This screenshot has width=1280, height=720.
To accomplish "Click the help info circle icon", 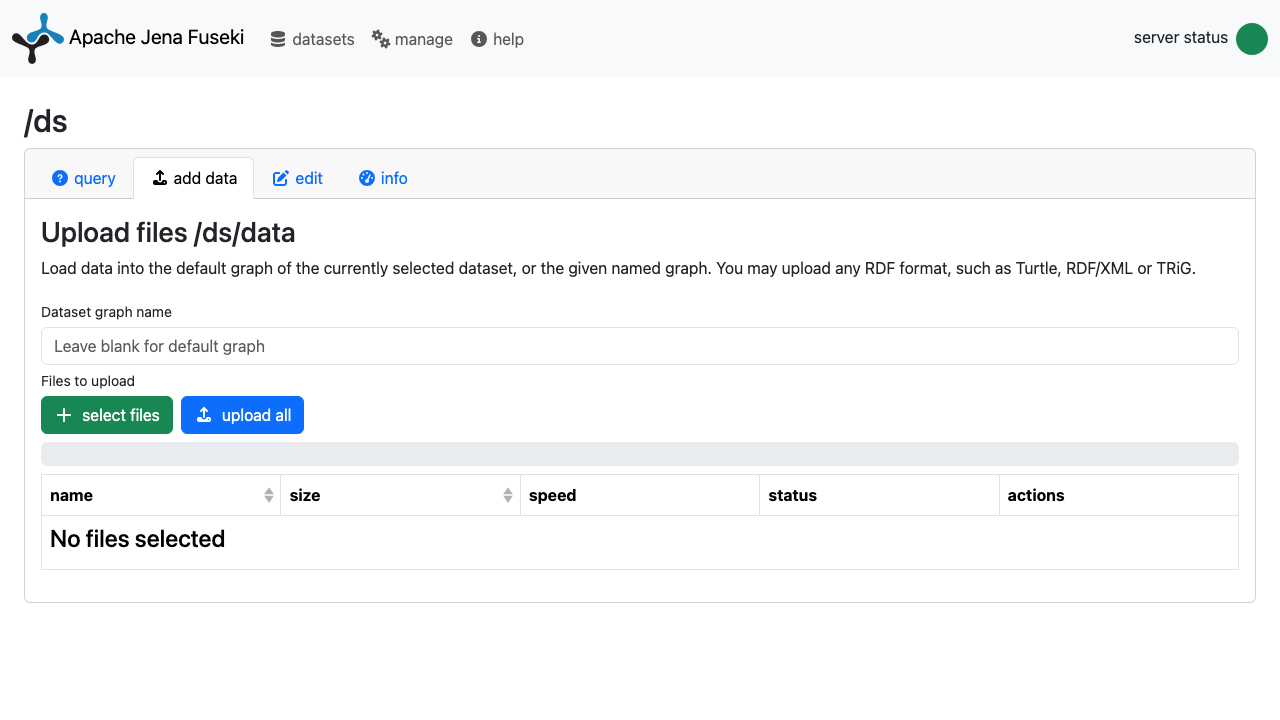I will click(479, 39).
